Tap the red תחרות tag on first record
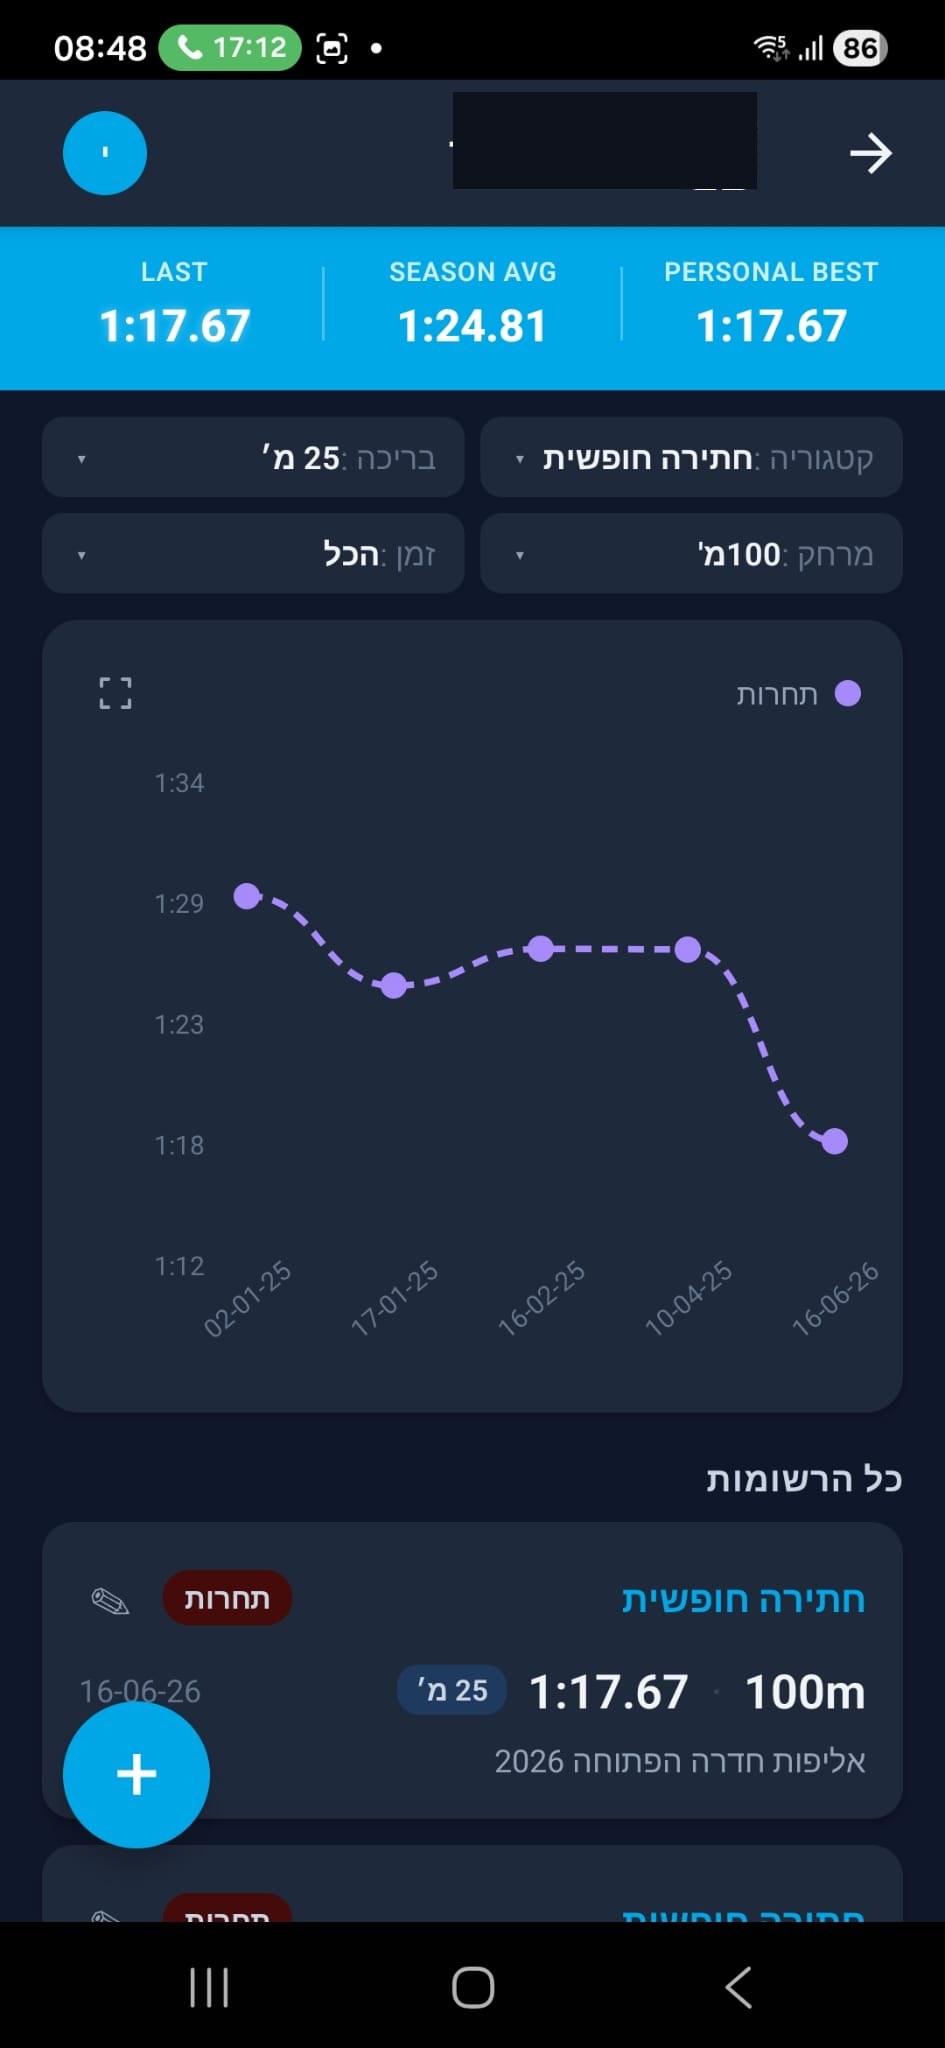This screenshot has height=2048, width=945. pos(227,1598)
